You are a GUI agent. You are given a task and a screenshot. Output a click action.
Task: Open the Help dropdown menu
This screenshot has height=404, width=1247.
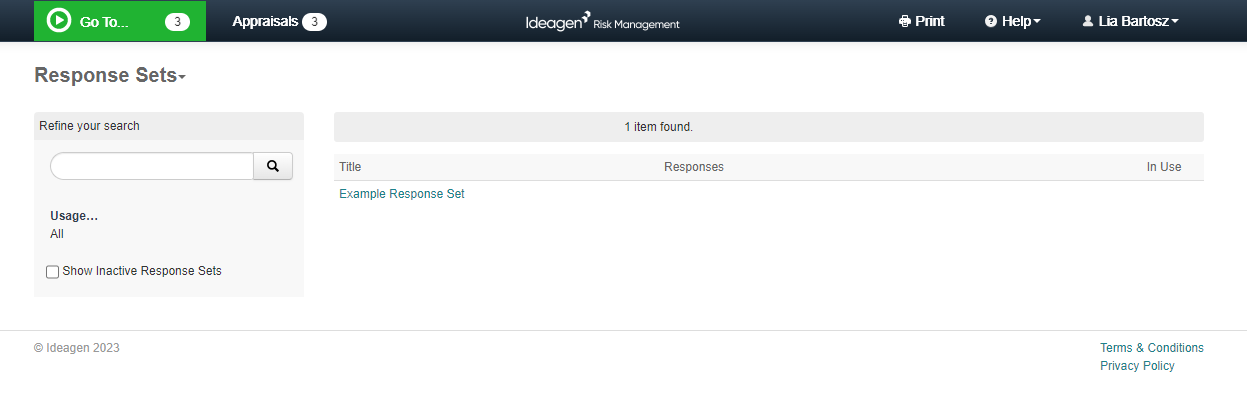[1013, 21]
